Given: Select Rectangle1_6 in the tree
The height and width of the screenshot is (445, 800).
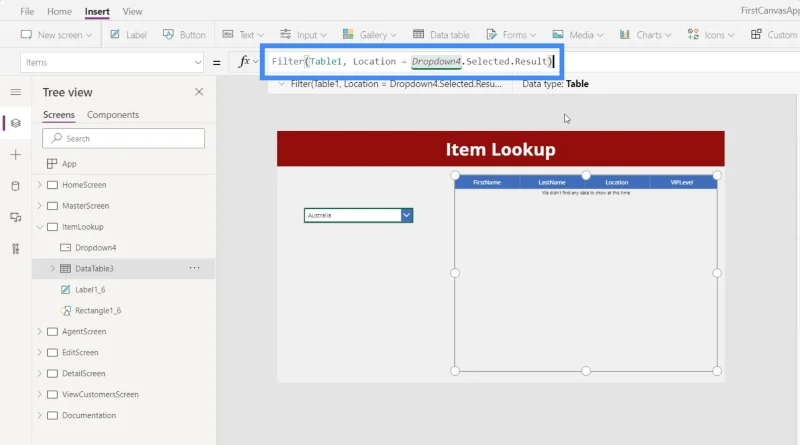Looking at the screenshot, I should (98, 310).
